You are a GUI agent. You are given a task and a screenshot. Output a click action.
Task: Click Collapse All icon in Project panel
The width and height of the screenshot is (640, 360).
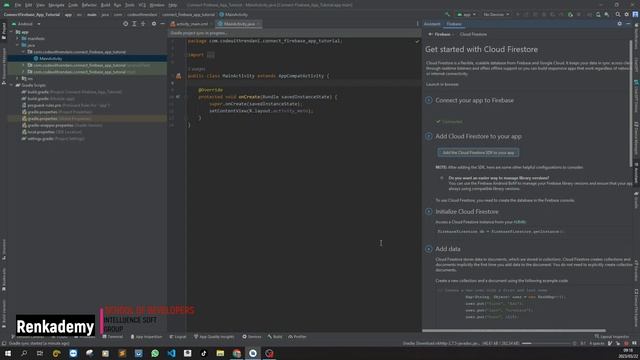(x=143, y=24)
